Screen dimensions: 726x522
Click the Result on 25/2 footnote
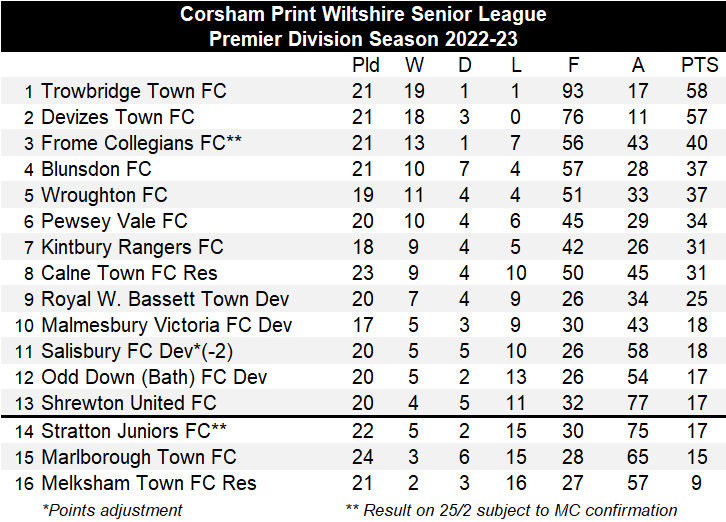click(x=510, y=510)
